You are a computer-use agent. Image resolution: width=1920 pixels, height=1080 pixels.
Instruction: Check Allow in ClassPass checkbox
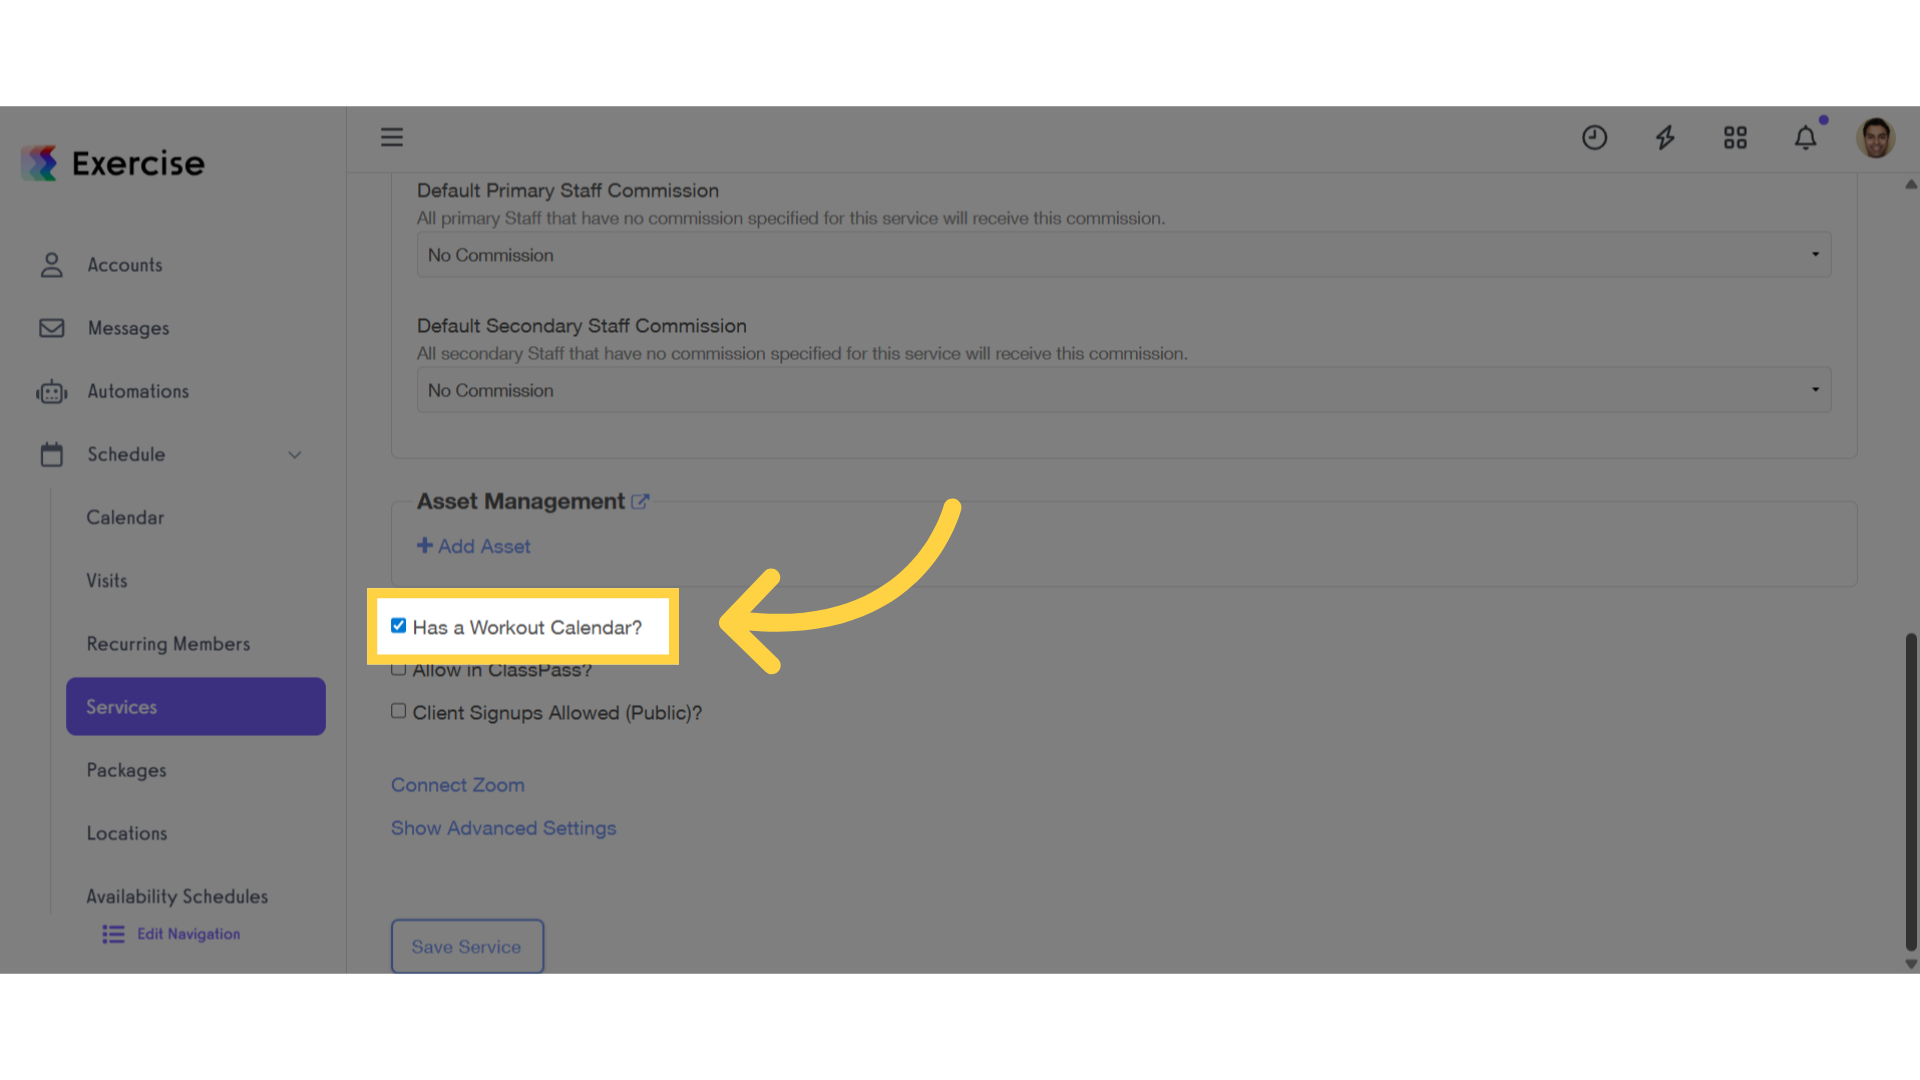click(398, 670)
